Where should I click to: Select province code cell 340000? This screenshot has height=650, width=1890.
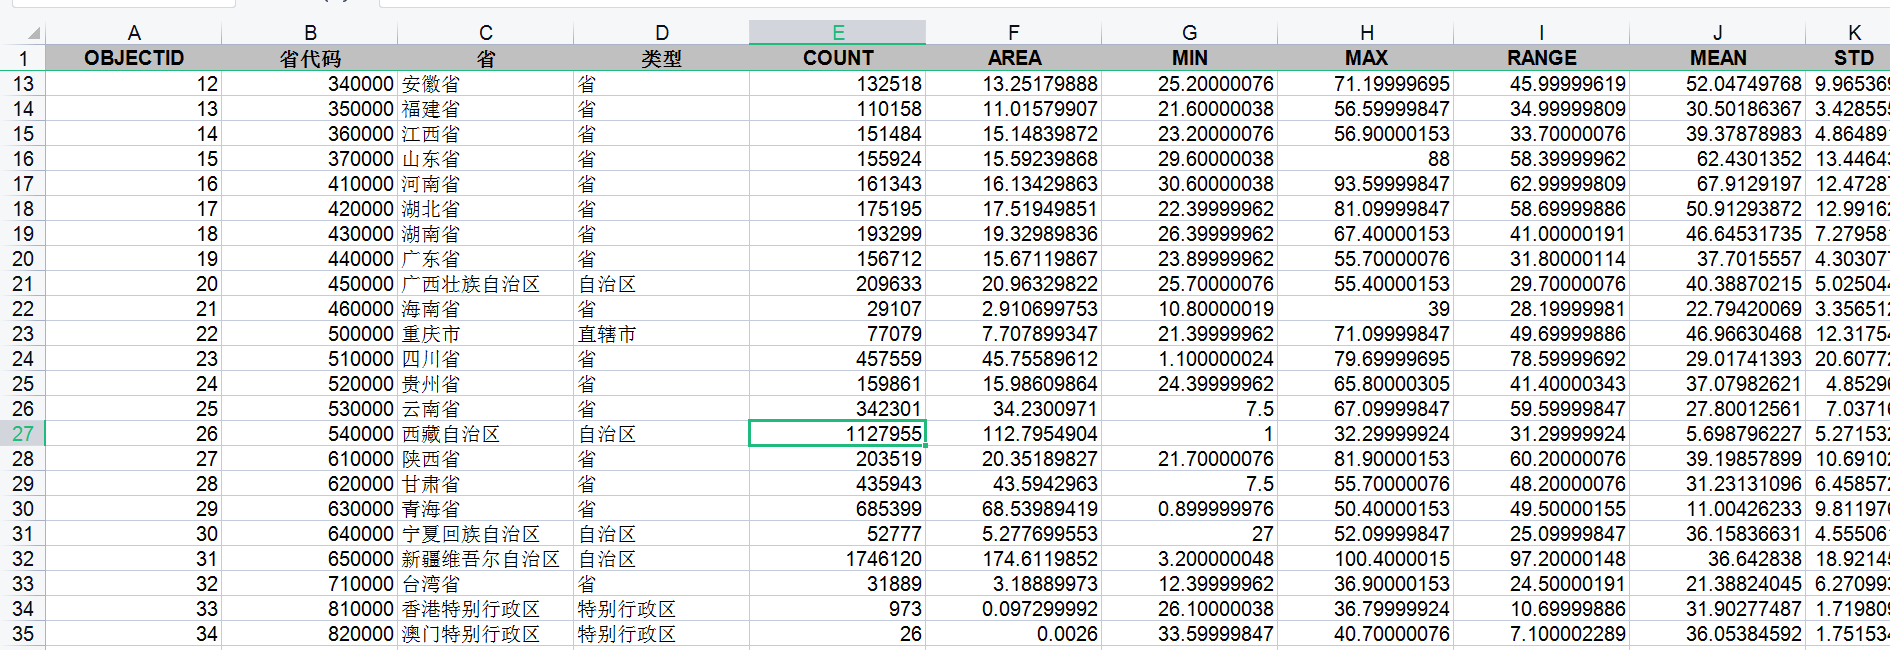pos(310,84)
